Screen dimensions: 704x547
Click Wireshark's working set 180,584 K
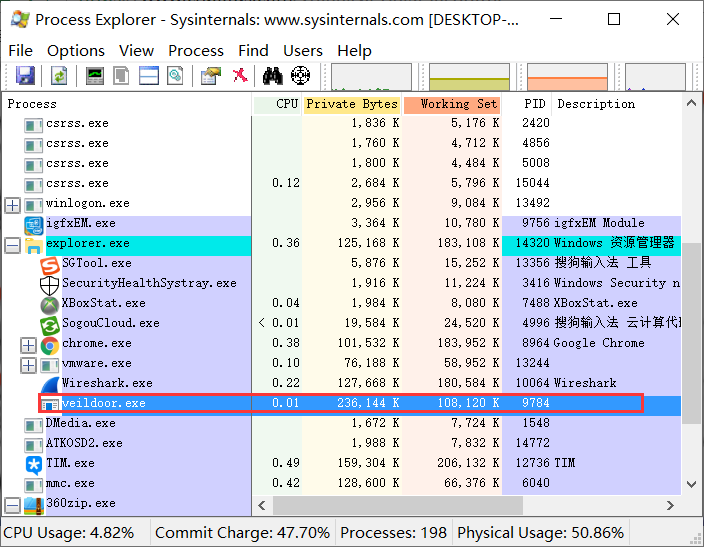pos(468,383)
